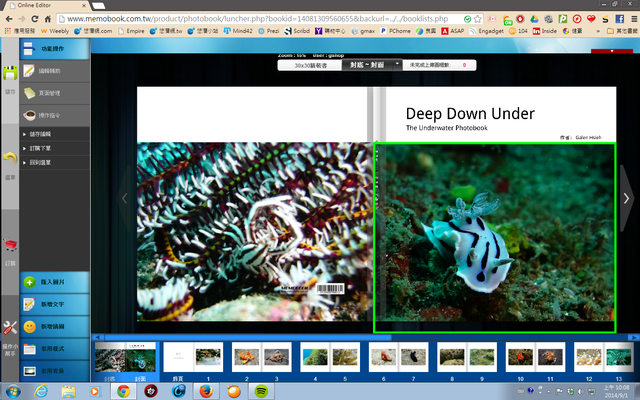The image size is (640, 400).
Task: Click the browser home icon
Action: 48,19
